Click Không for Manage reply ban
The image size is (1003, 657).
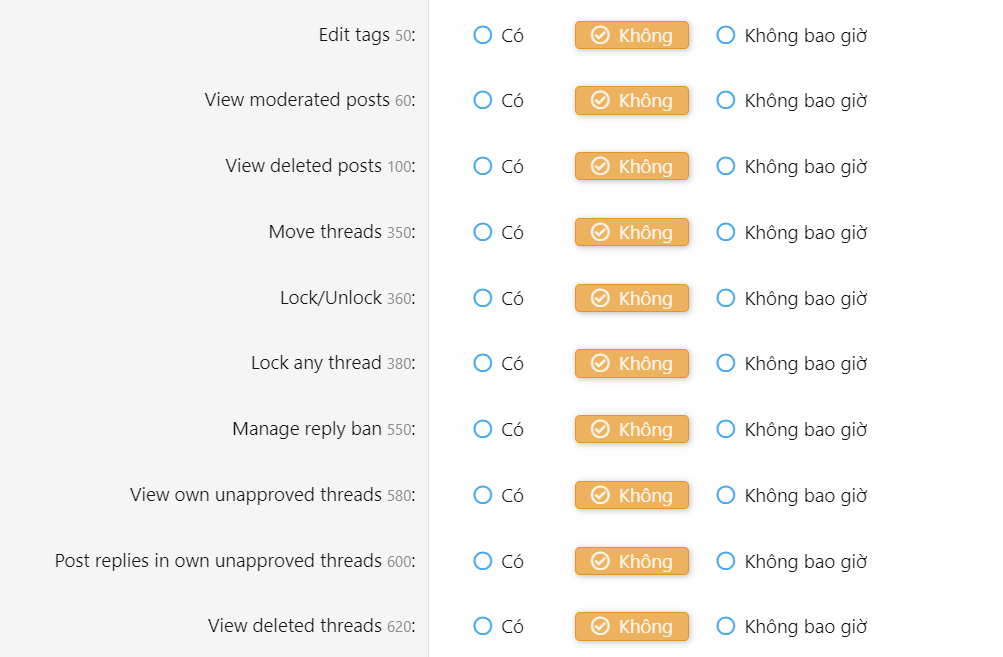632,429
